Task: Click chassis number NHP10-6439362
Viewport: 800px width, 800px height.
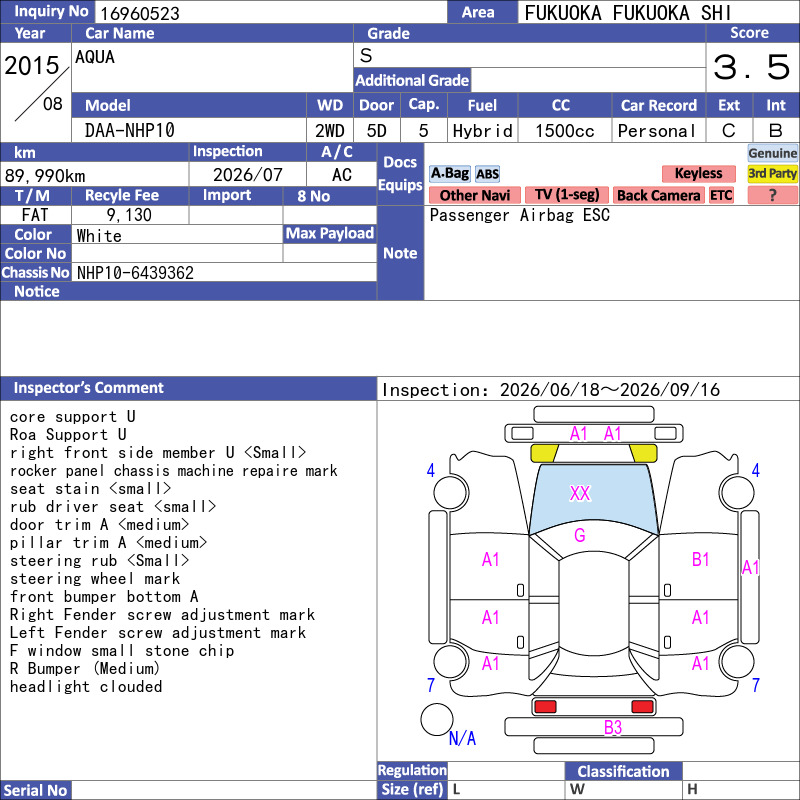Action: coord(135,273)
